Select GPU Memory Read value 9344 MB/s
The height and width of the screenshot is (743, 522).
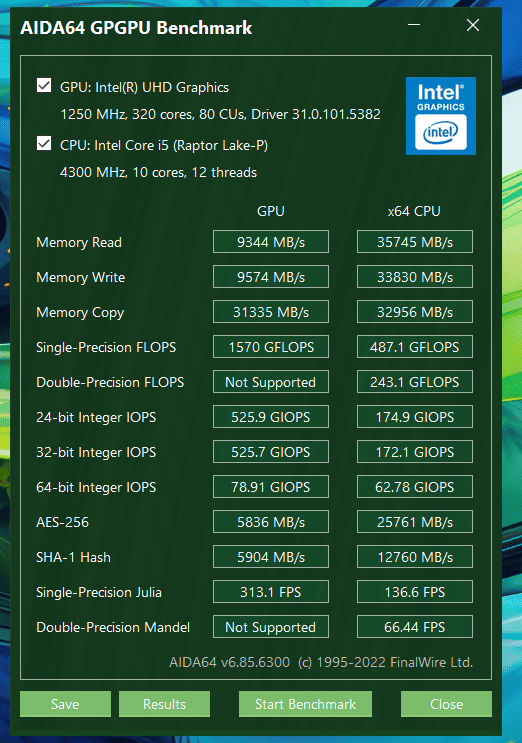click(271, 242)
